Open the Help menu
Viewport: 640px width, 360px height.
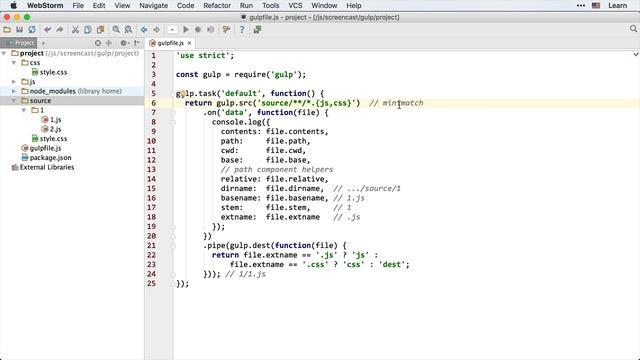point(353,5)
